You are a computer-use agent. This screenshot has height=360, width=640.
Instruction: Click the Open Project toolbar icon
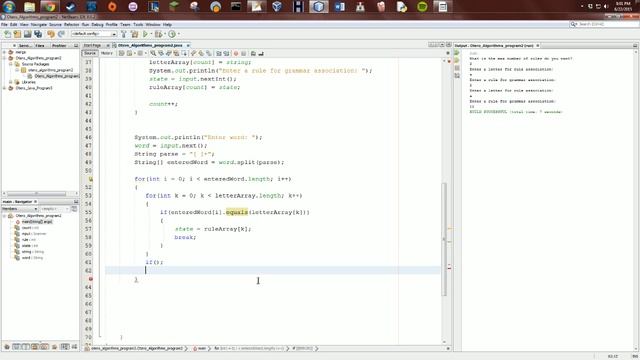27,34
